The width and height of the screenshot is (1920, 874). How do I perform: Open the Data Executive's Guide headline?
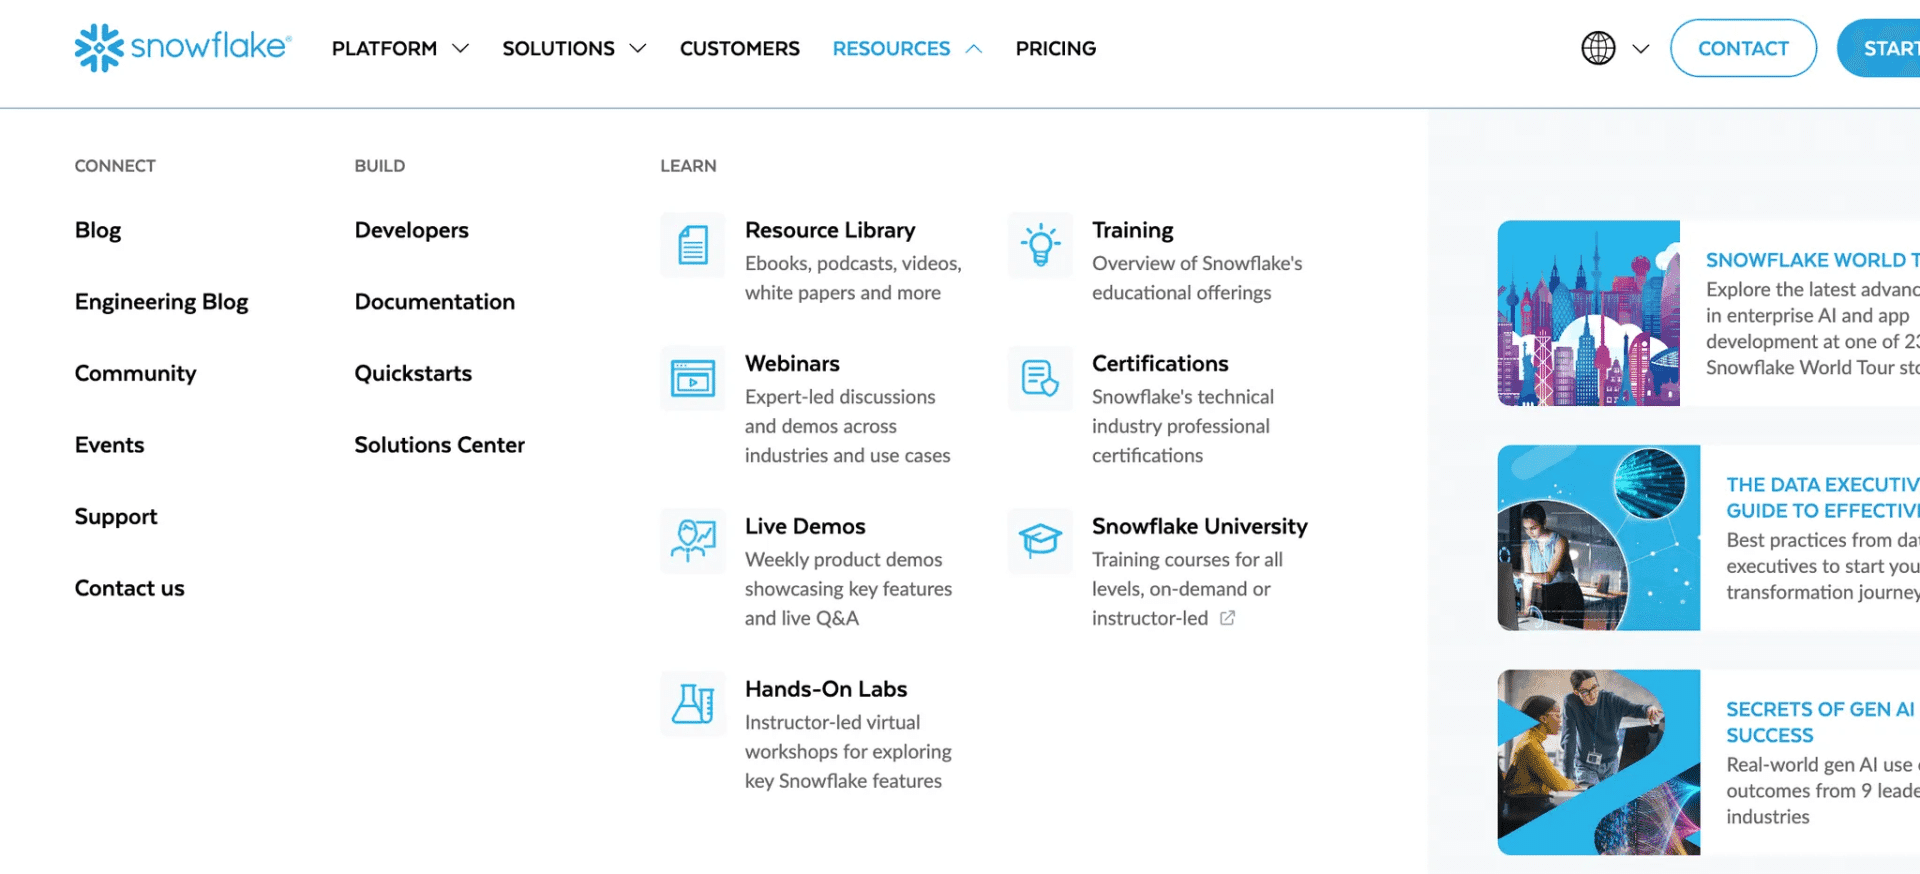[x=1823, y=498]
